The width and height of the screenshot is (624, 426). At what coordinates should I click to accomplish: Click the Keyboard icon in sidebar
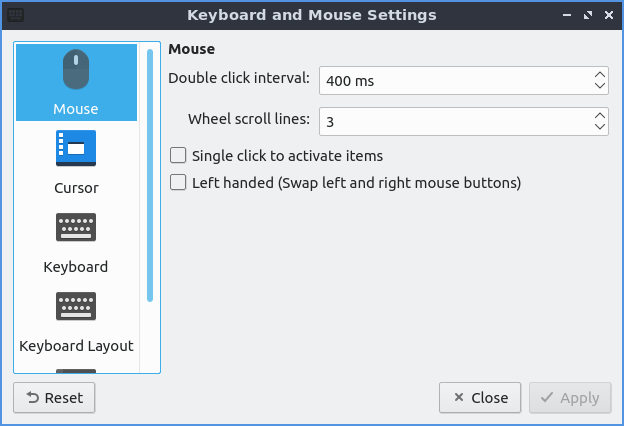click(76, 228)
